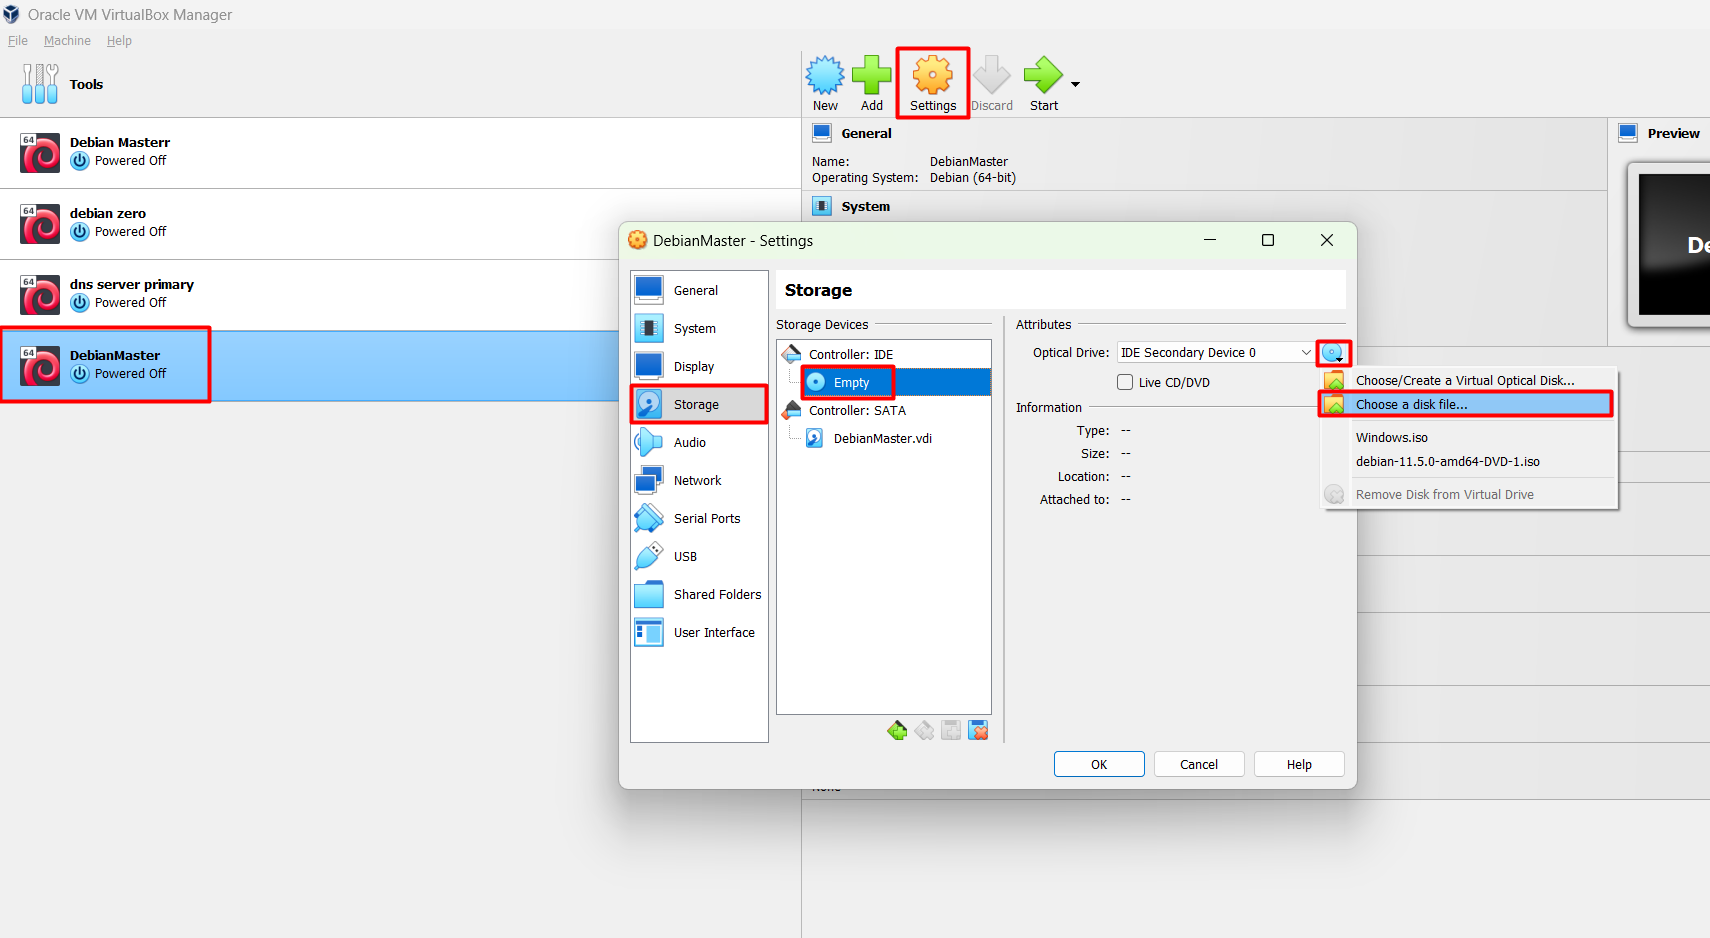Close the DebianMaster Settings dialog
The width and height of the screenshot is (1710, 938).
point(1327,240)
